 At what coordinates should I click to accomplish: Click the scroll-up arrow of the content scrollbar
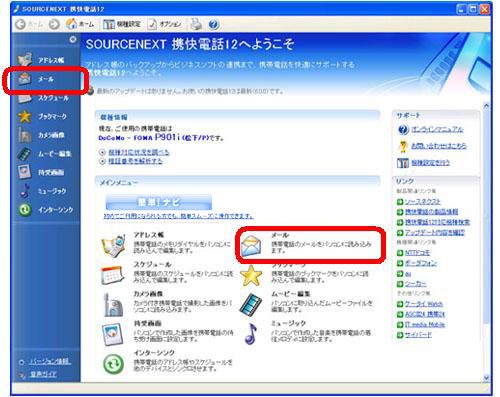pos(486,106)
